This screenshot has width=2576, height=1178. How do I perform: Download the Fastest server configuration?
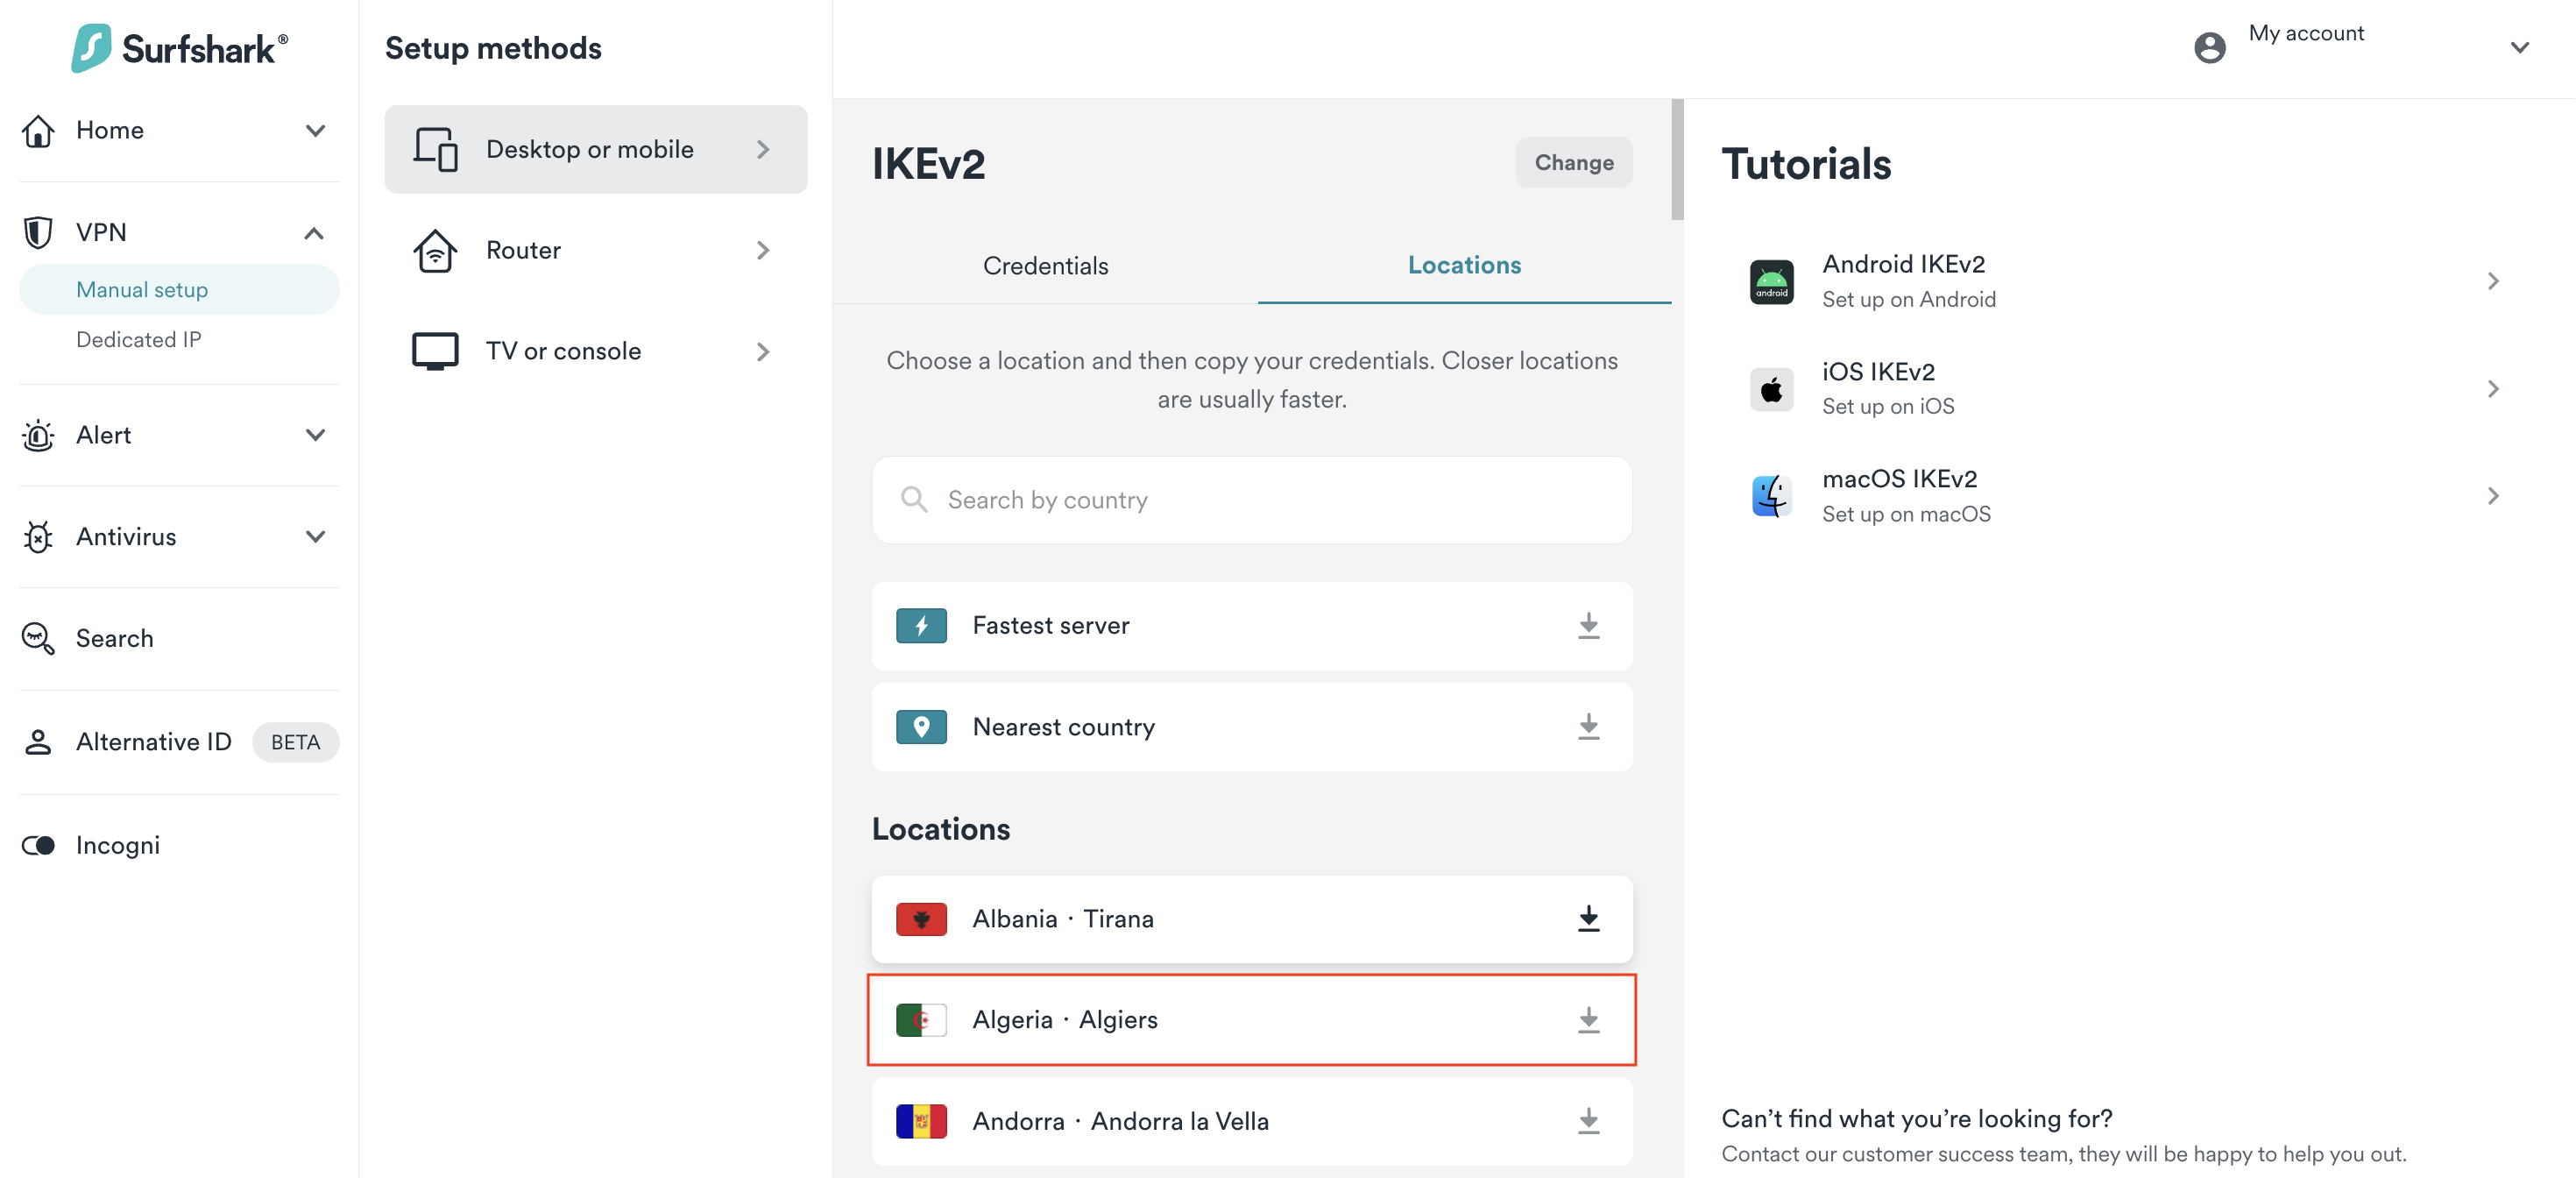1588,626
